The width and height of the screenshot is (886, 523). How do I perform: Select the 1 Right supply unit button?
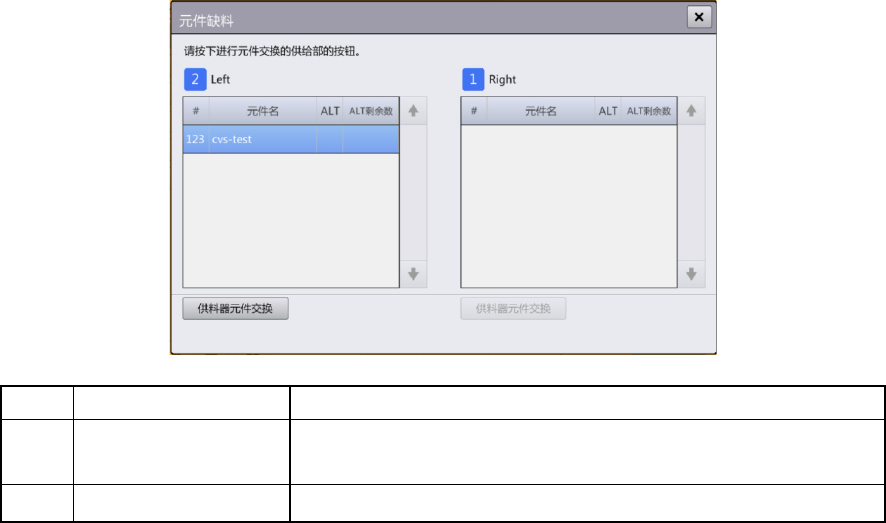coord(473,79)
